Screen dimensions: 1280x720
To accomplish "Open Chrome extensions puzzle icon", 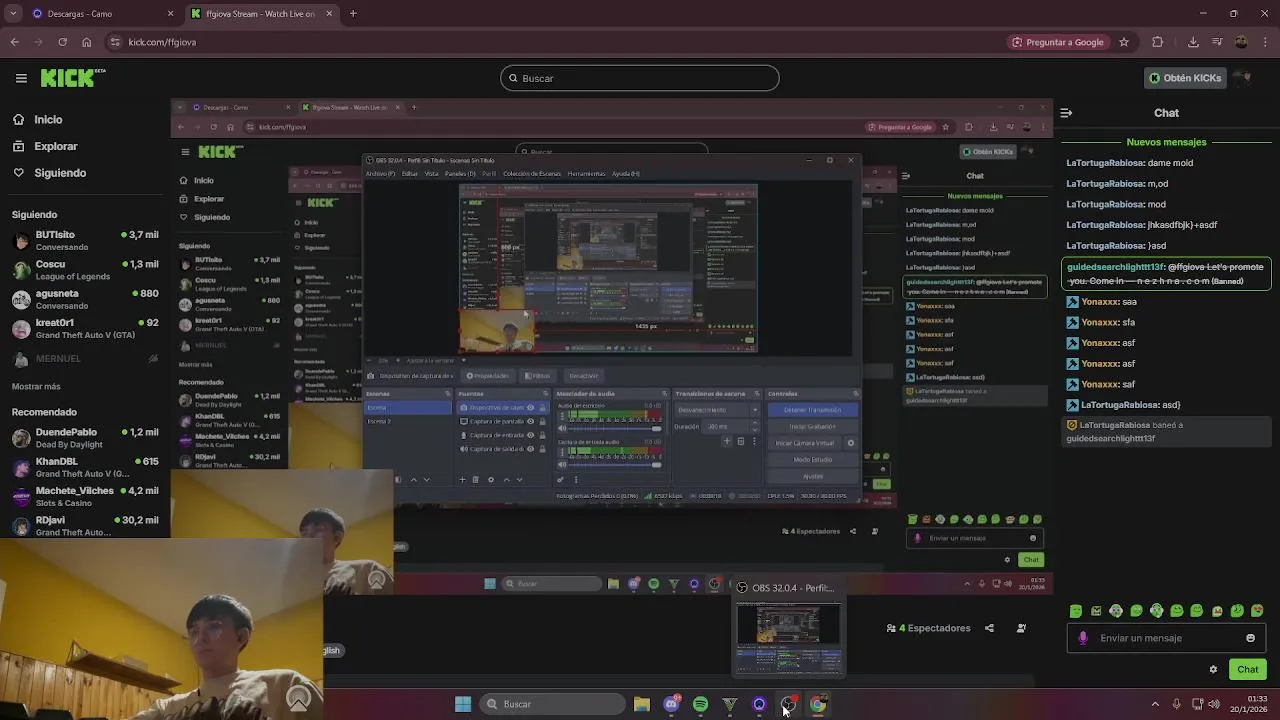I will 1157,42.
